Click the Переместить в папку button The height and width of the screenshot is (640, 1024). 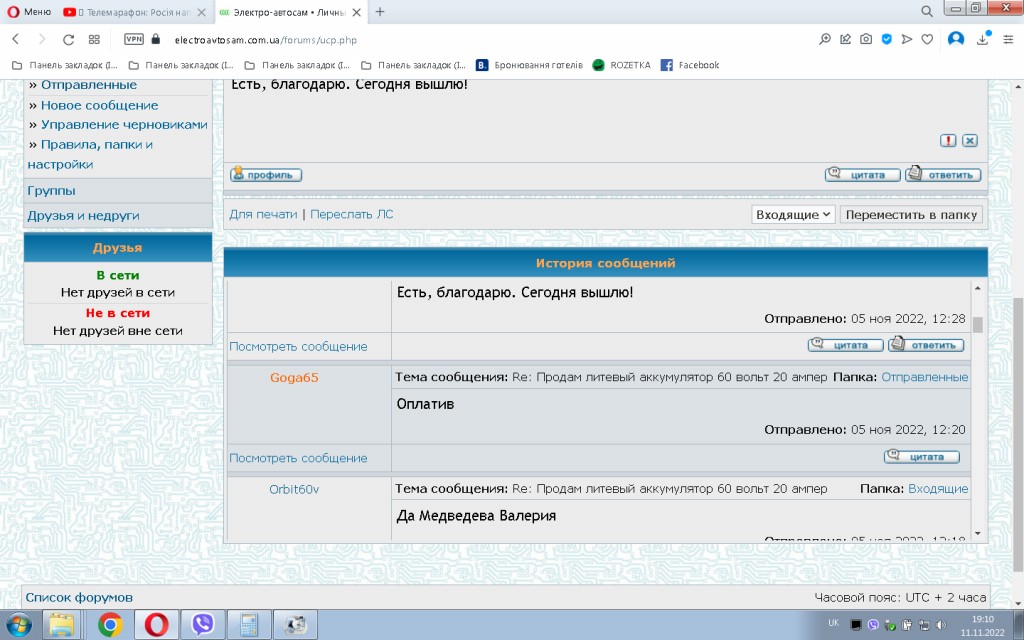pyautogui.click(x=911, y=215)
